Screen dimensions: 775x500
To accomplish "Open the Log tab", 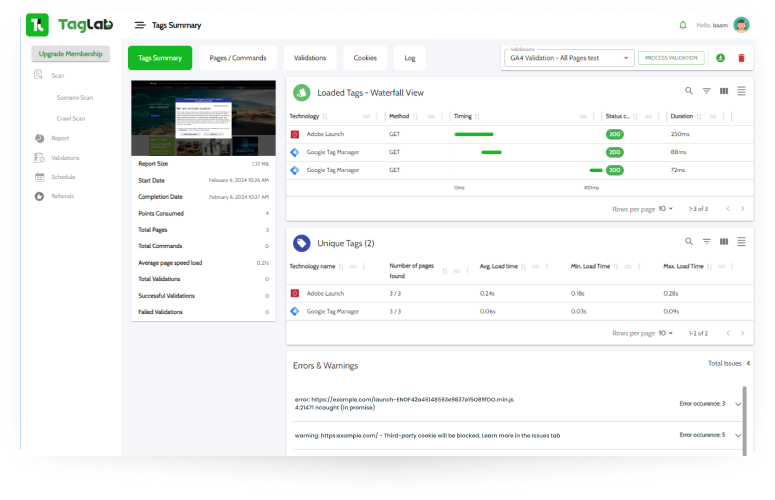I will 410,58.
